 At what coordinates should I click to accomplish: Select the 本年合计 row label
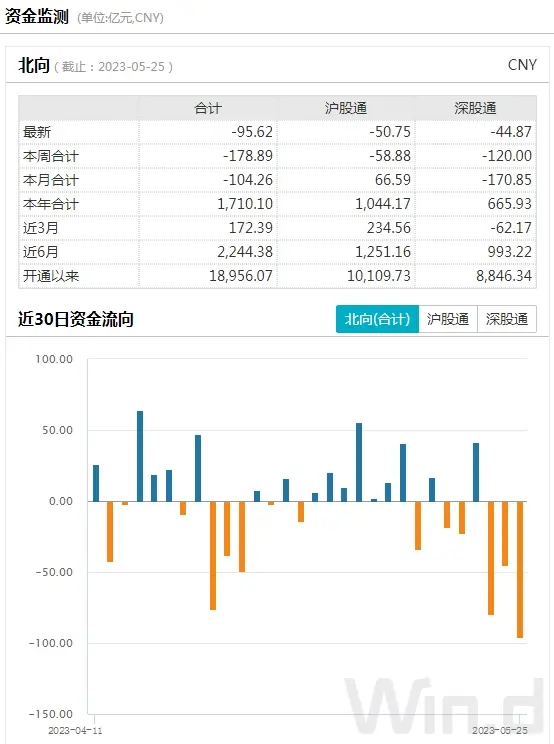51,204
